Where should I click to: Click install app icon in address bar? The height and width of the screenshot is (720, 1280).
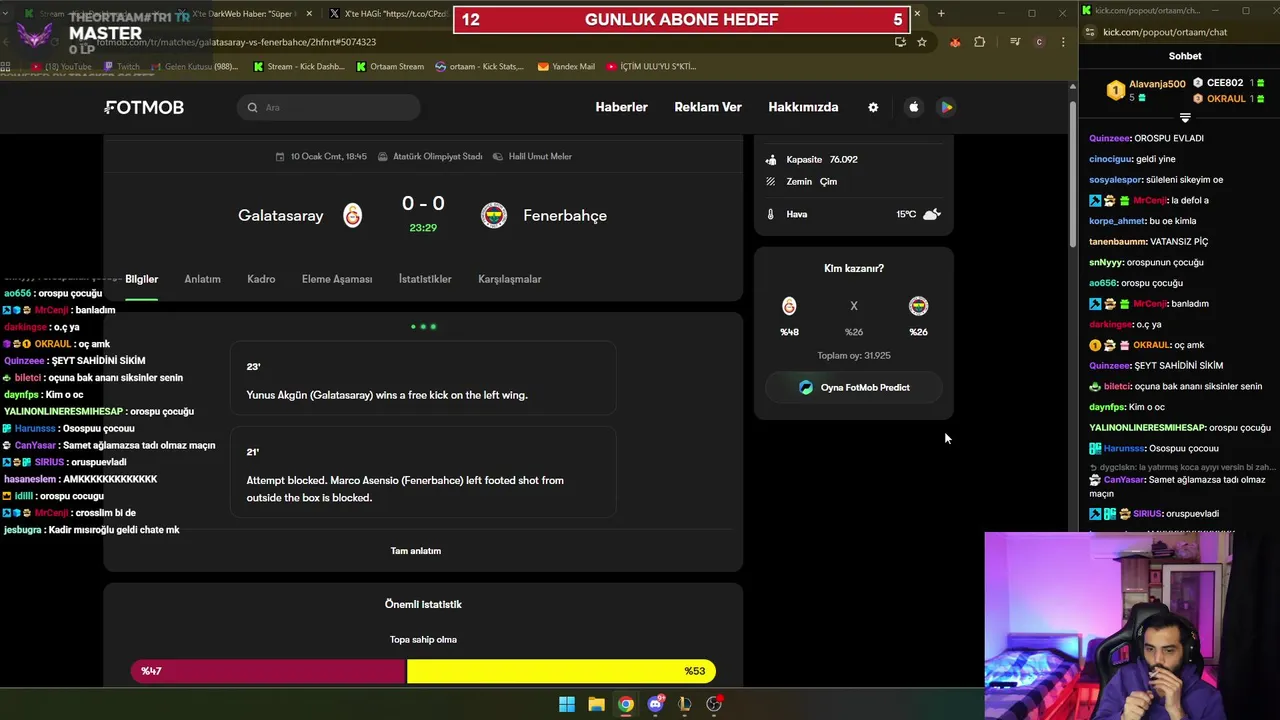tap(900, 42)
